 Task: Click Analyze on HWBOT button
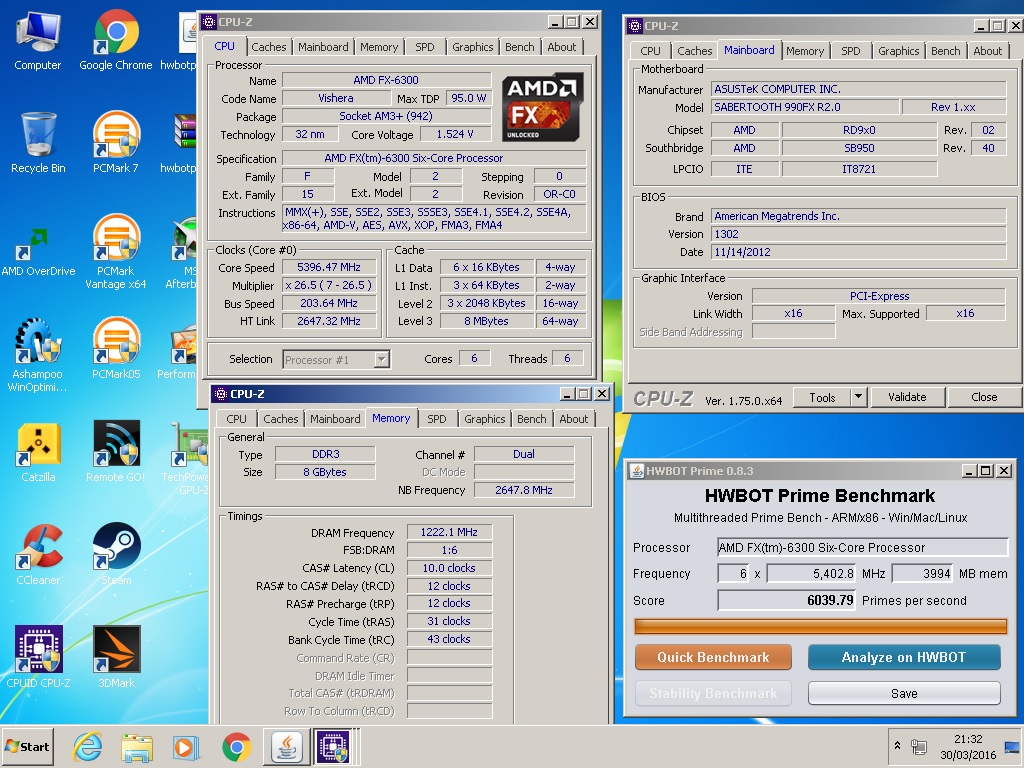tap(904, 657)
